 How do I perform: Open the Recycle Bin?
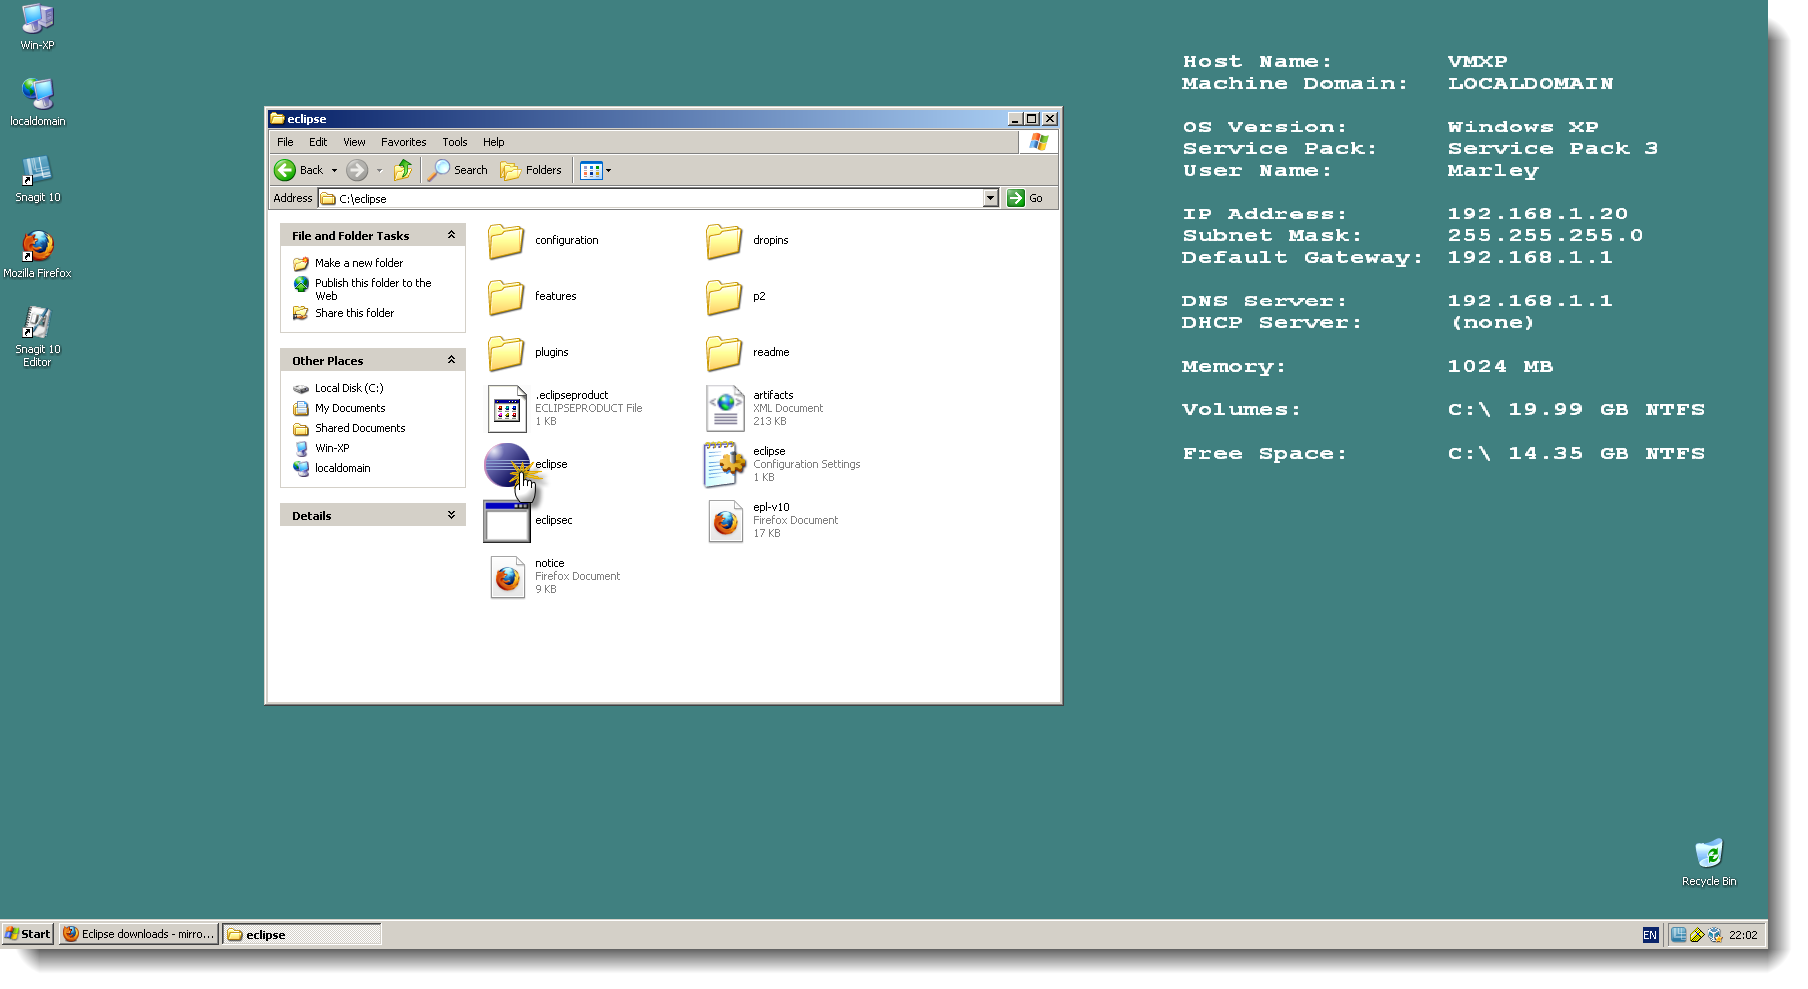pos(1709,855)
